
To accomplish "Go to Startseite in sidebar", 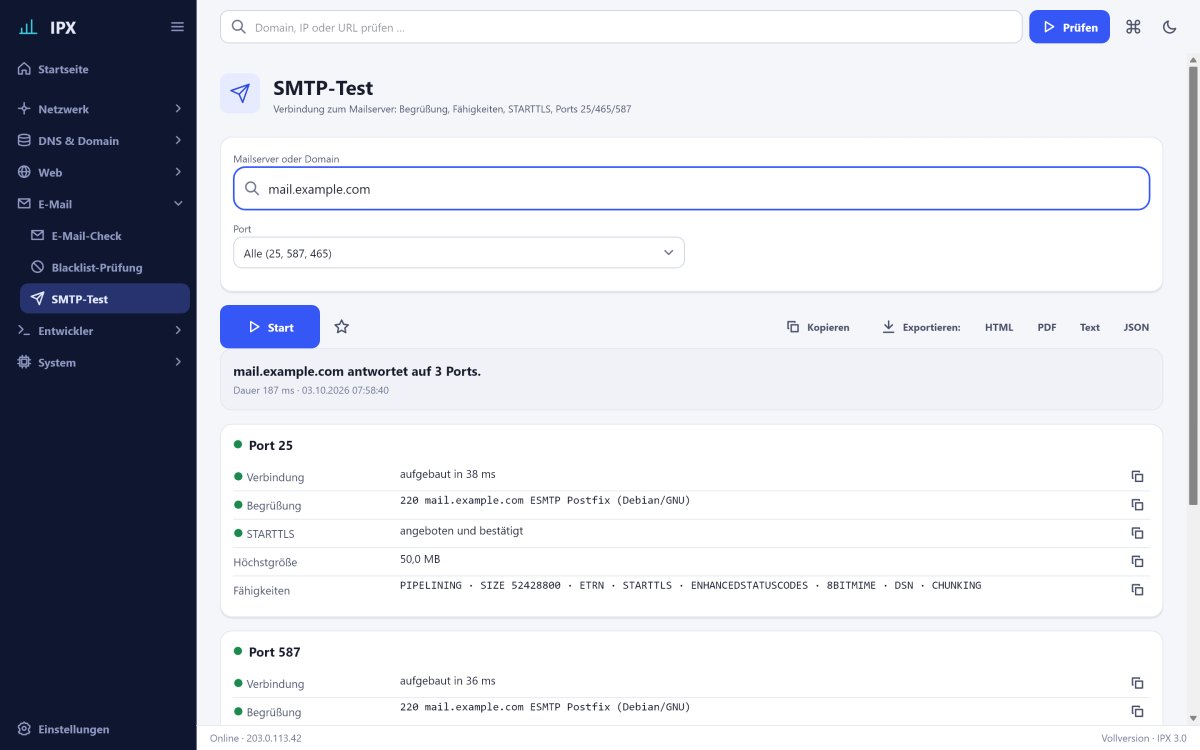I will tap(98, 70).
